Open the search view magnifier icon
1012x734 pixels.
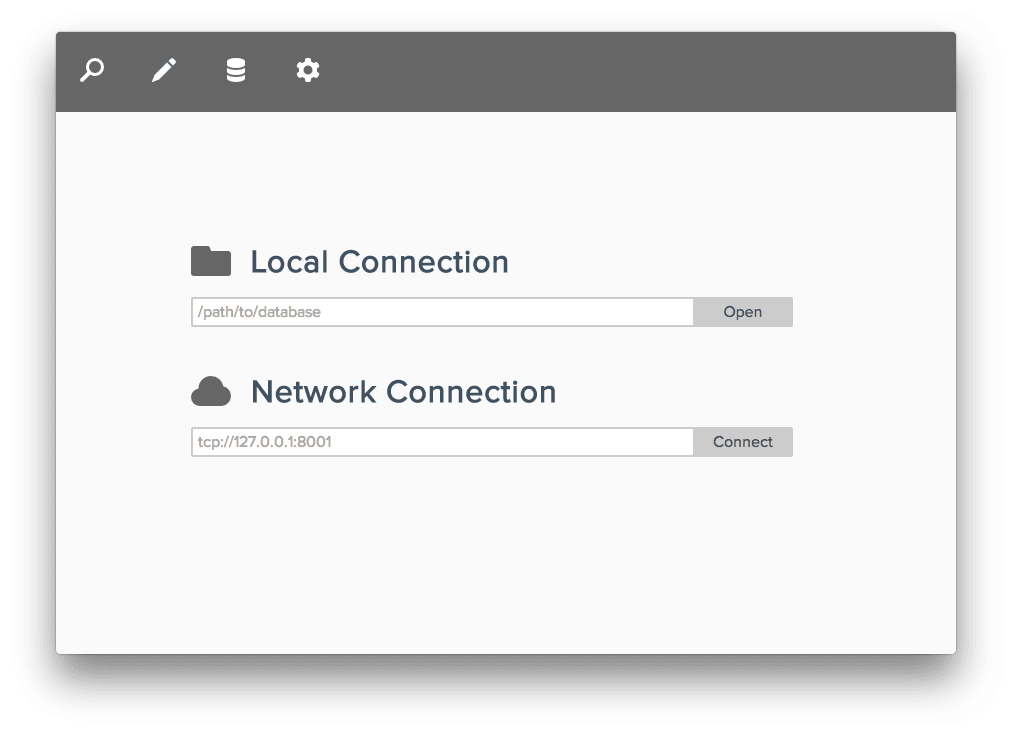(x=92, y=70)
